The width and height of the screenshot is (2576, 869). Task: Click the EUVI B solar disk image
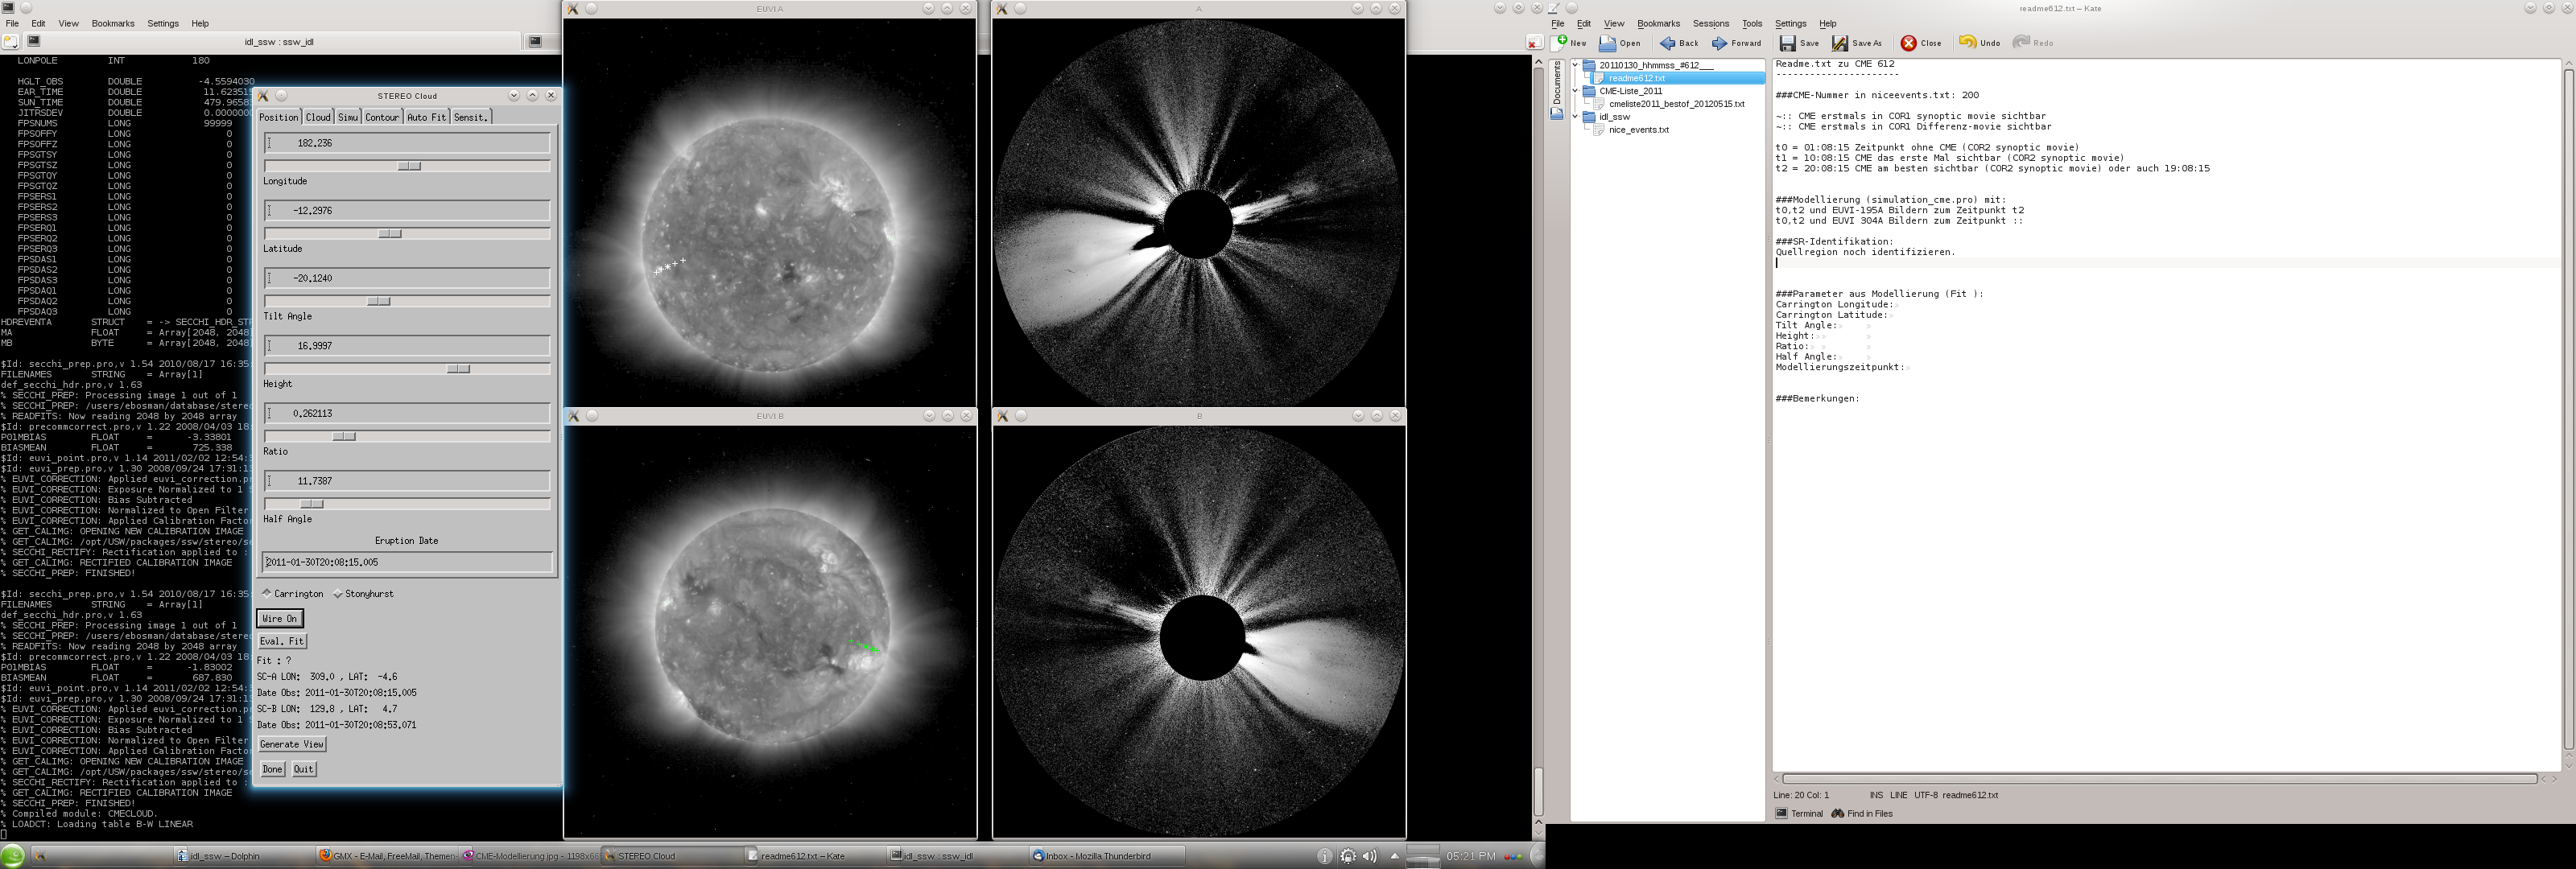click(770, 633)
